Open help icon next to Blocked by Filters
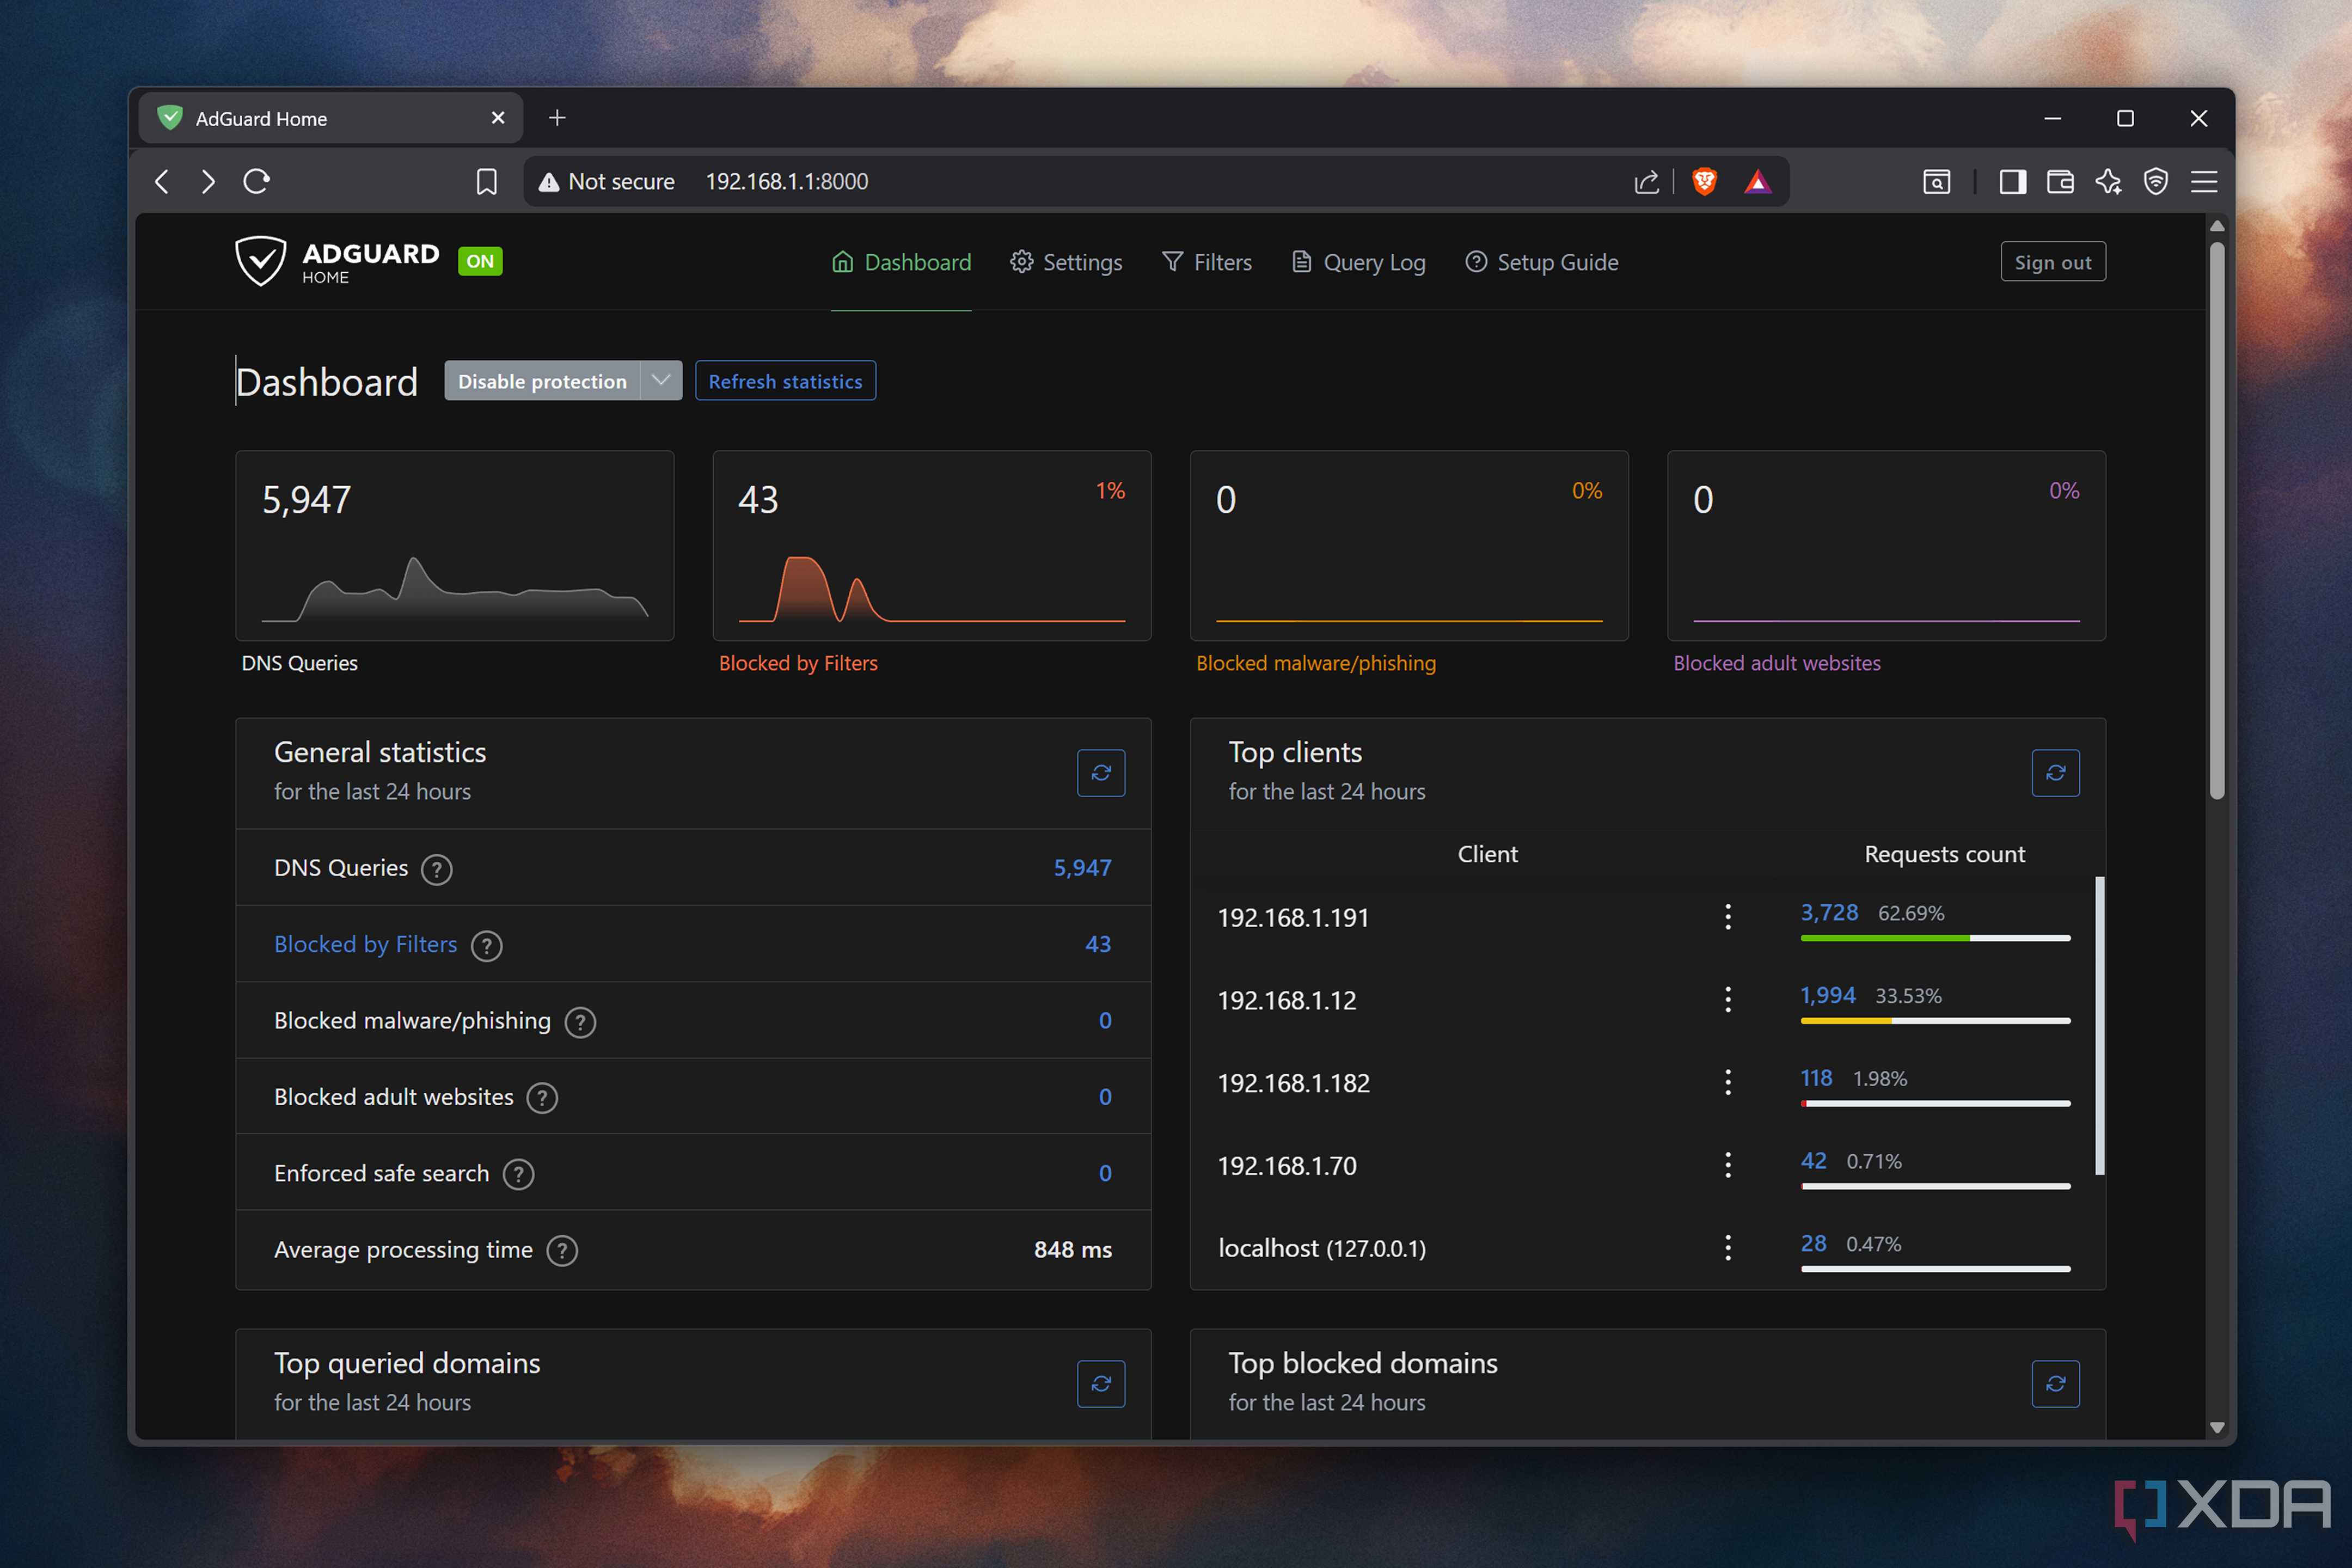 point(486,945)
